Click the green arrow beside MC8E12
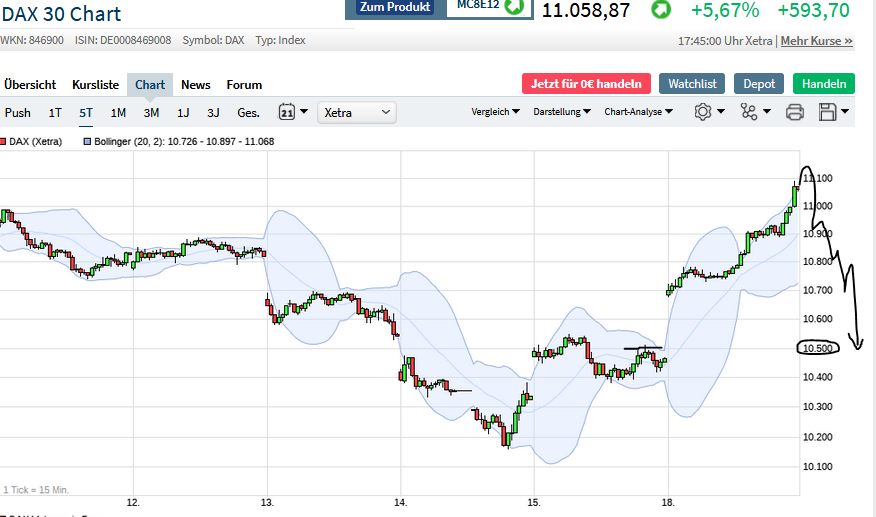This screenshot has width=876, height=517. [x=514, y=7]
